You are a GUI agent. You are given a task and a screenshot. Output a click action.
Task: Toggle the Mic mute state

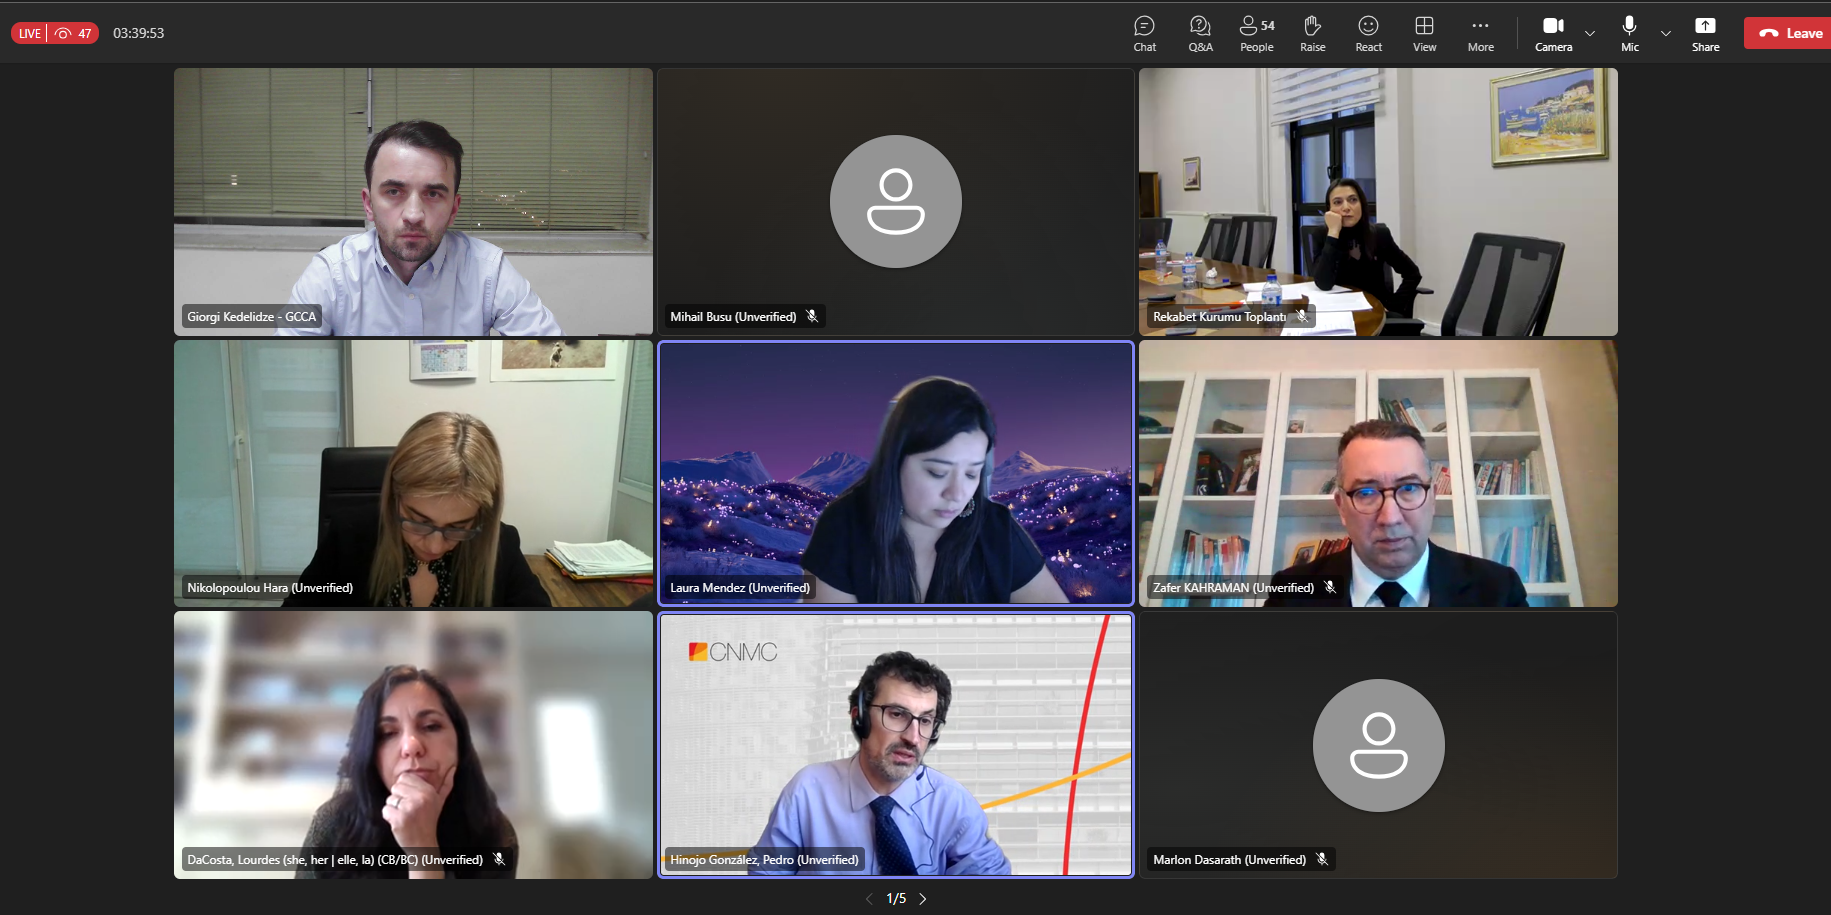click(x=1629, y=33)
